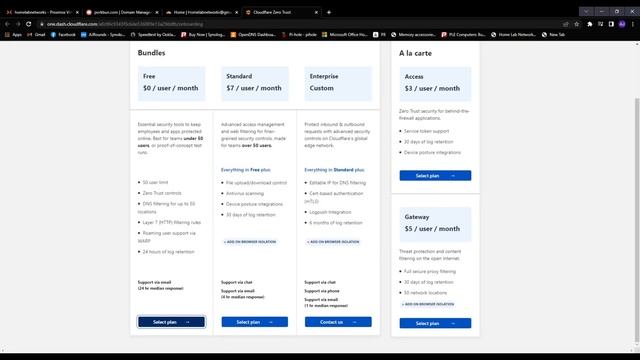Click the Free $0 / user / month card
This screenshot has height=360, width=640.
(x=171, y=84)
